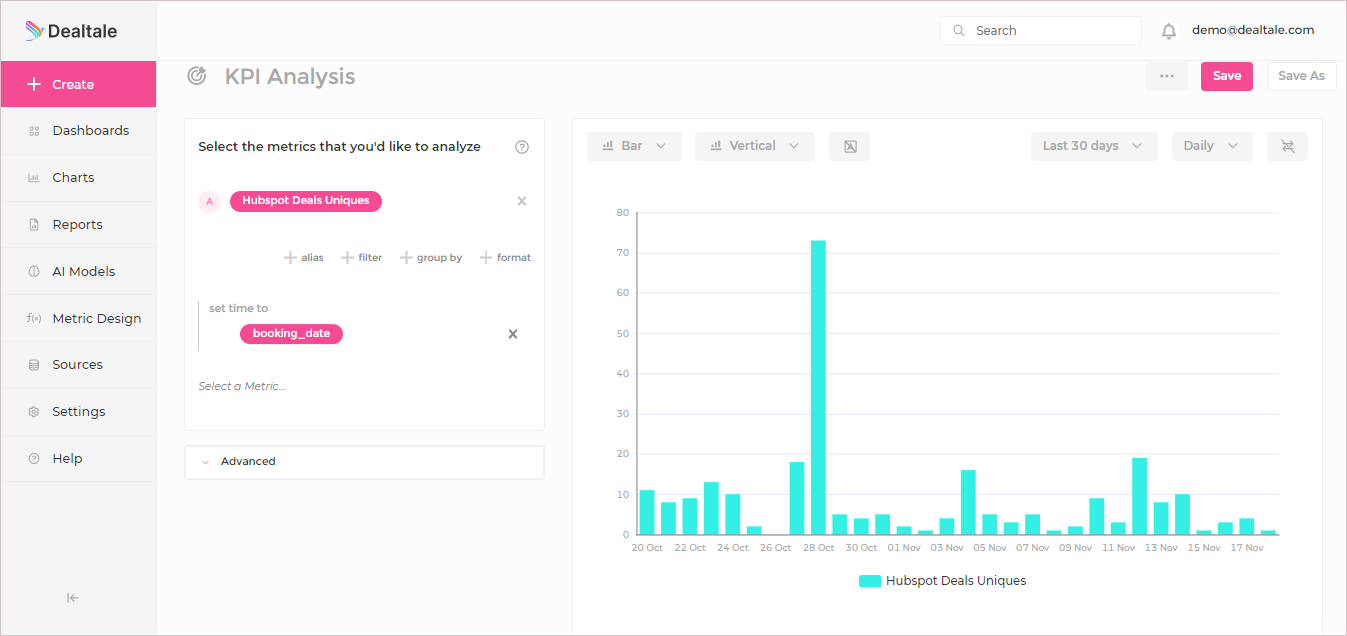
Task: Change the Last 30 days range
Action: (1094, 146)
